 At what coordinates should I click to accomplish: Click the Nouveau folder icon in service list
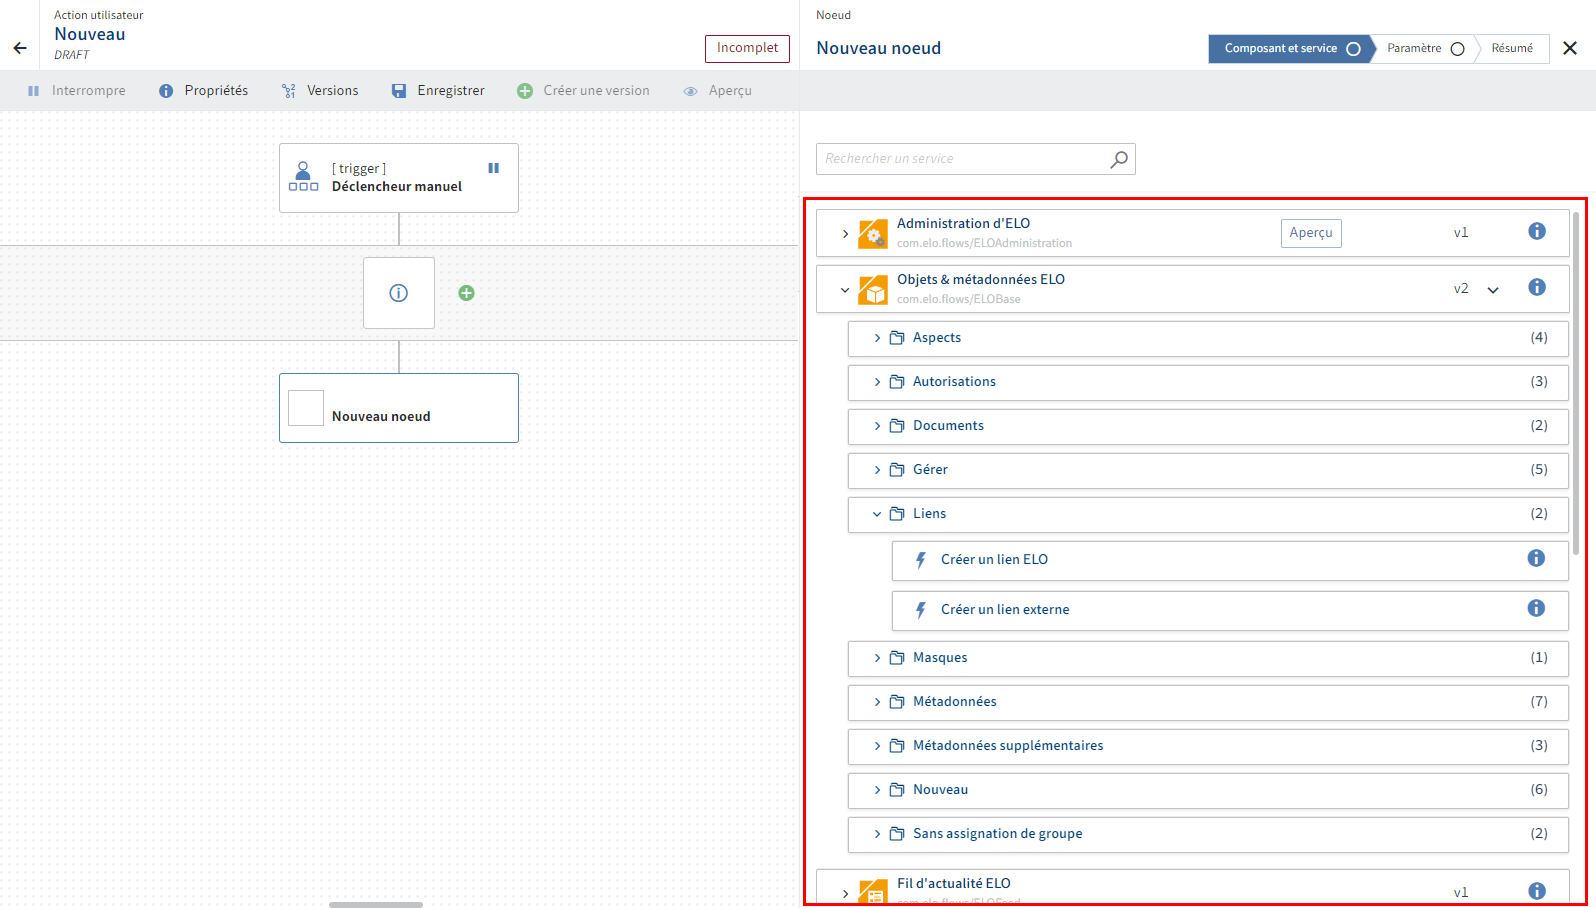click(897, 790)
